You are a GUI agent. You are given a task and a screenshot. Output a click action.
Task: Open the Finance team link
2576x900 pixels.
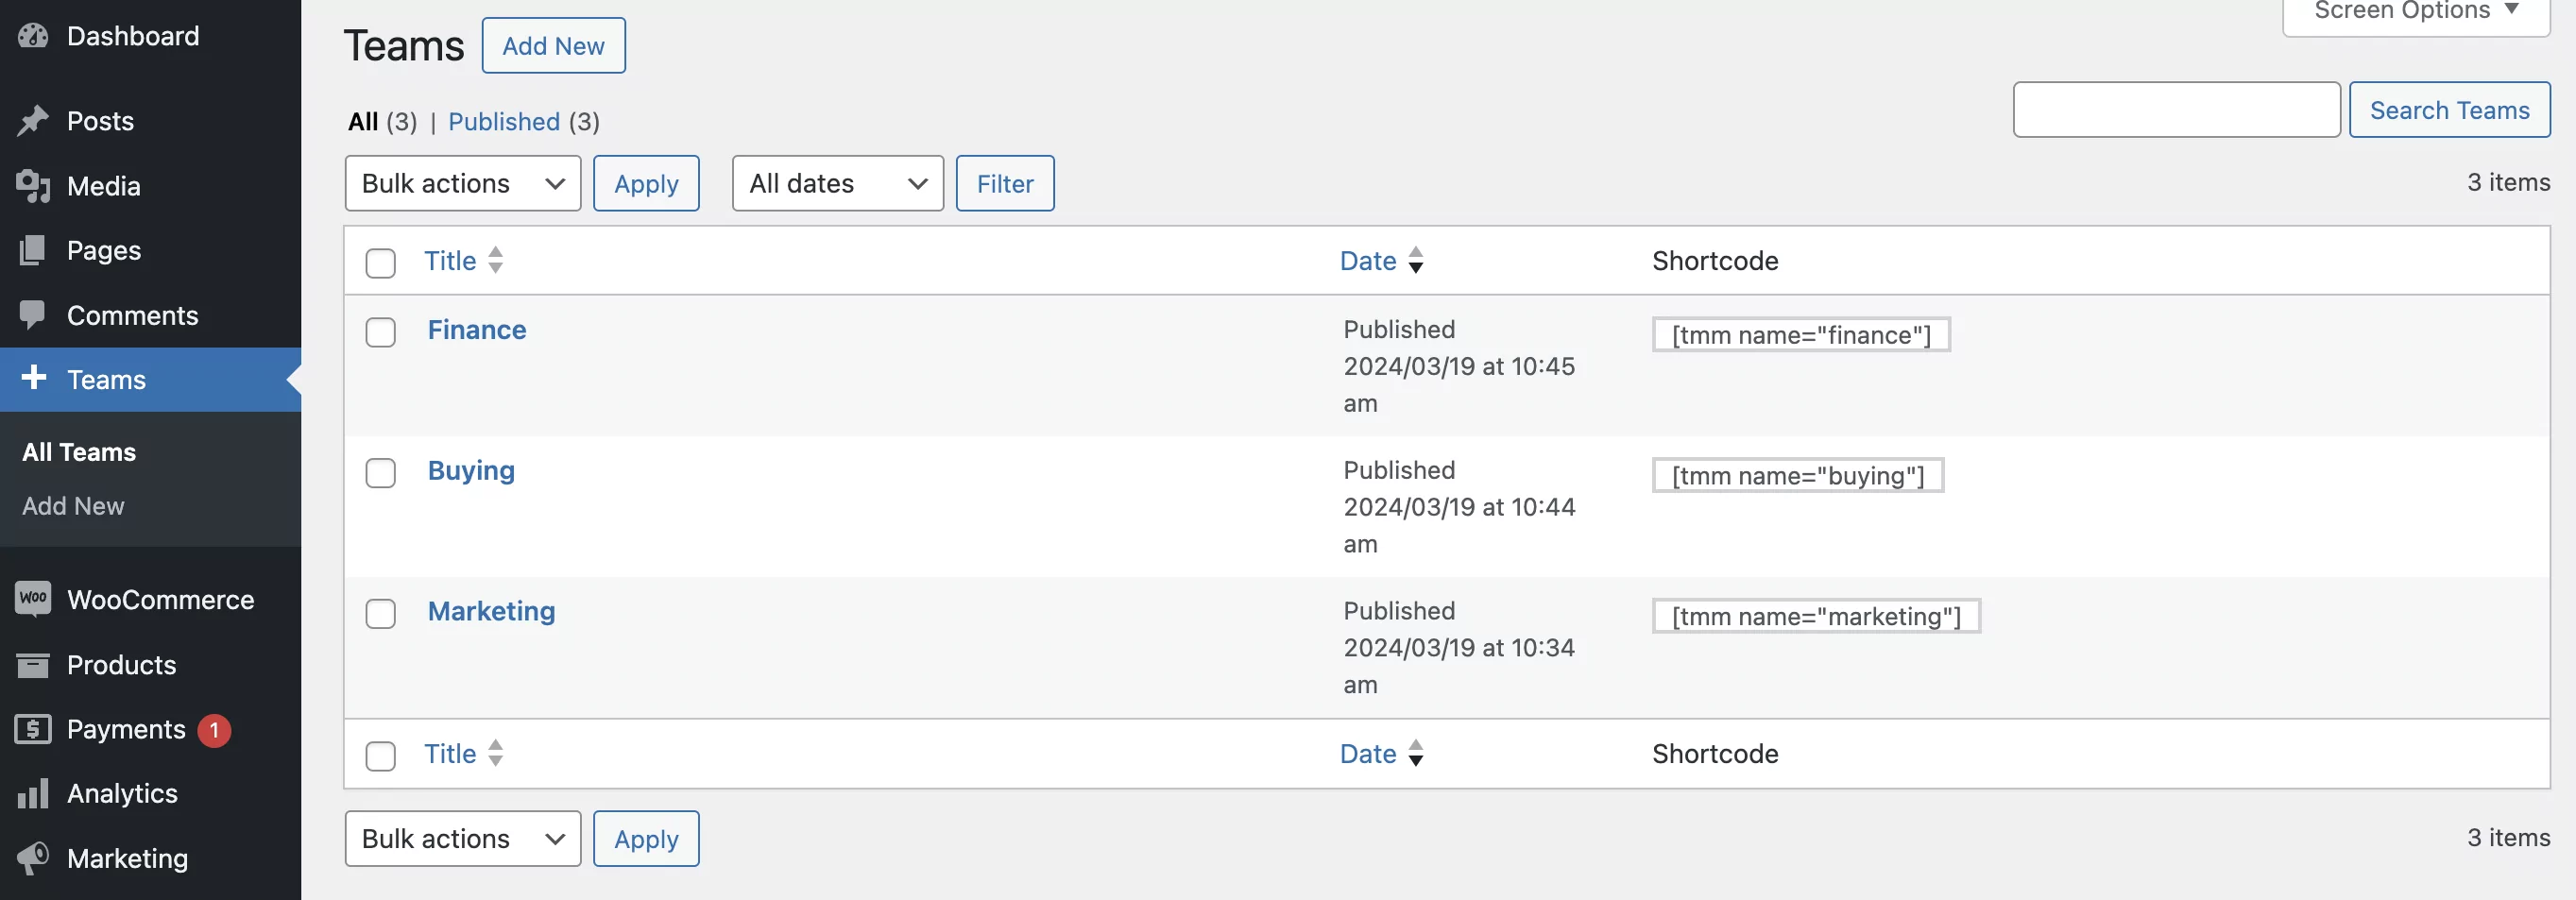[477, 330]
